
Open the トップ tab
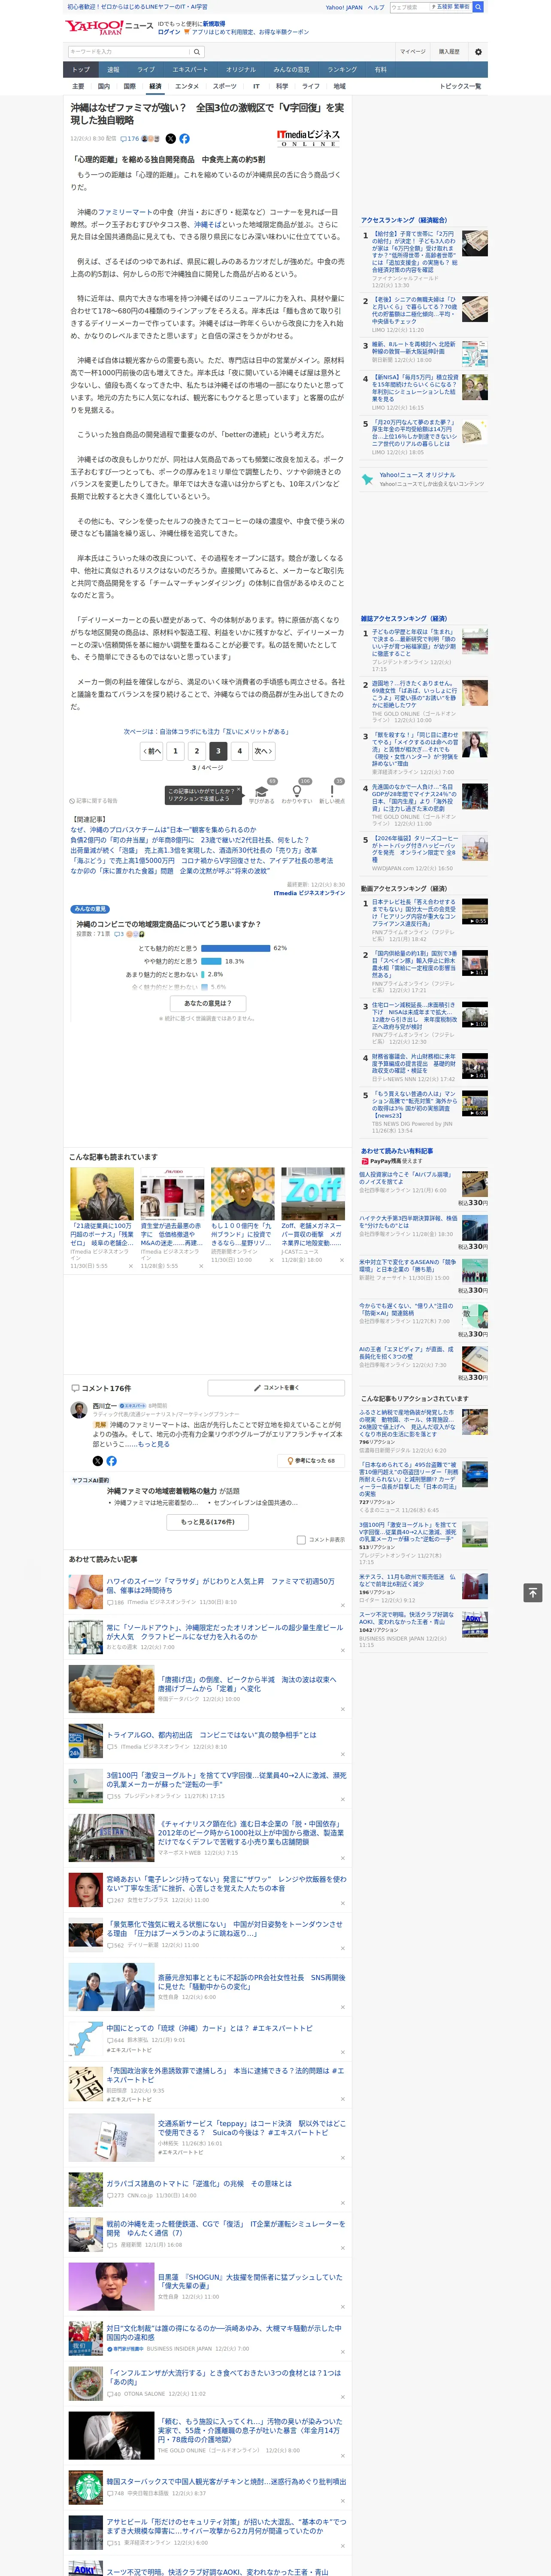[81, 70]
